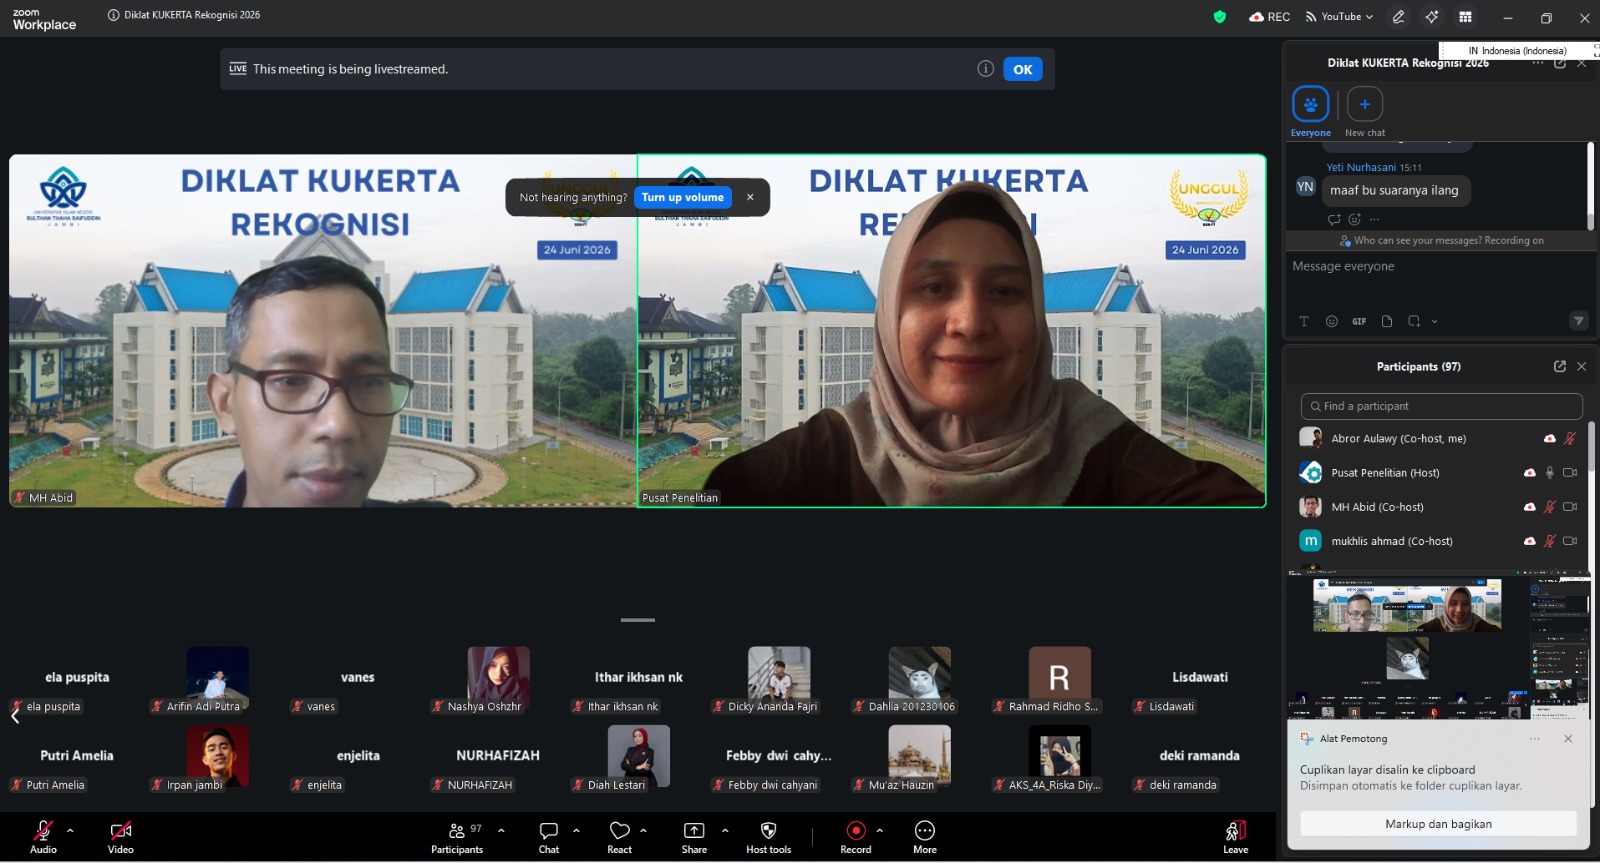This screenshot has height=863, width=1600.
Task: Expand participants options arrow
Action: [501, 830]
